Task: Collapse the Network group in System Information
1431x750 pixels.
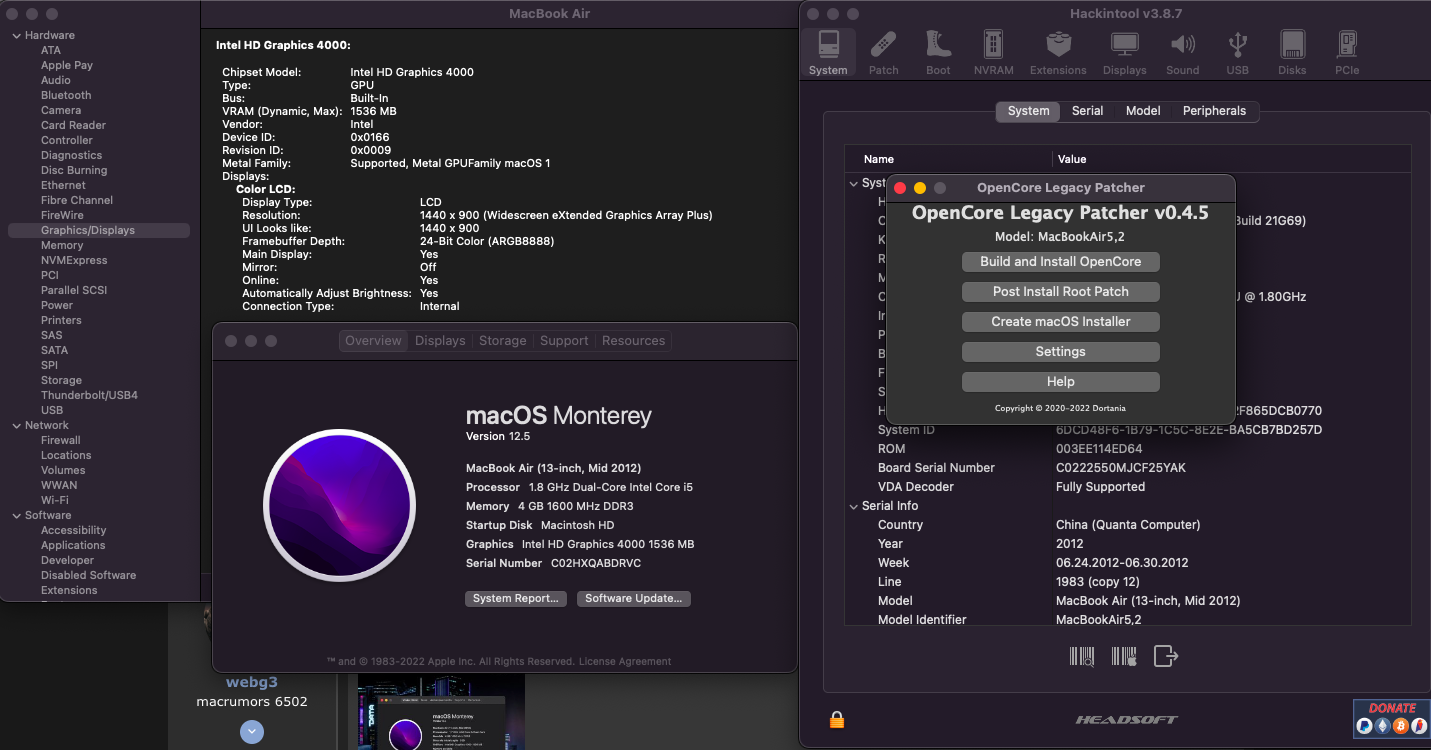Action: pyautogui.click(x=16, y=425)
